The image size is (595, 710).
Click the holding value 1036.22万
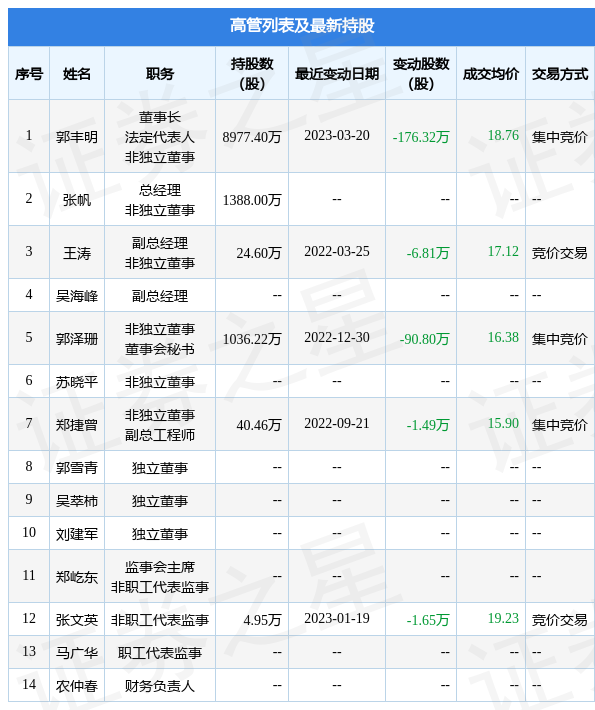click(252, 339)
